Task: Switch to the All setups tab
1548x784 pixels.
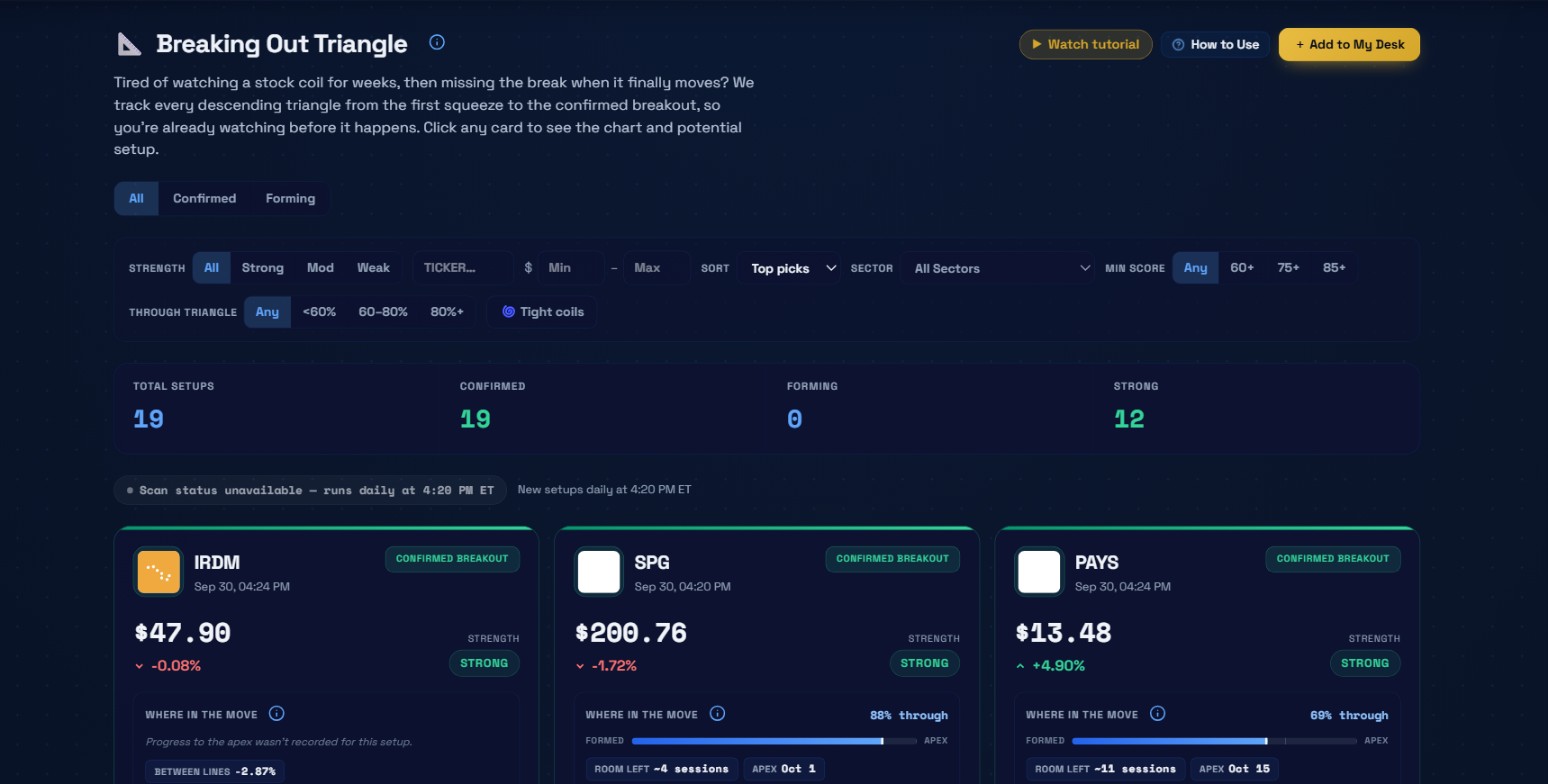Action: [x=136, y=198]
